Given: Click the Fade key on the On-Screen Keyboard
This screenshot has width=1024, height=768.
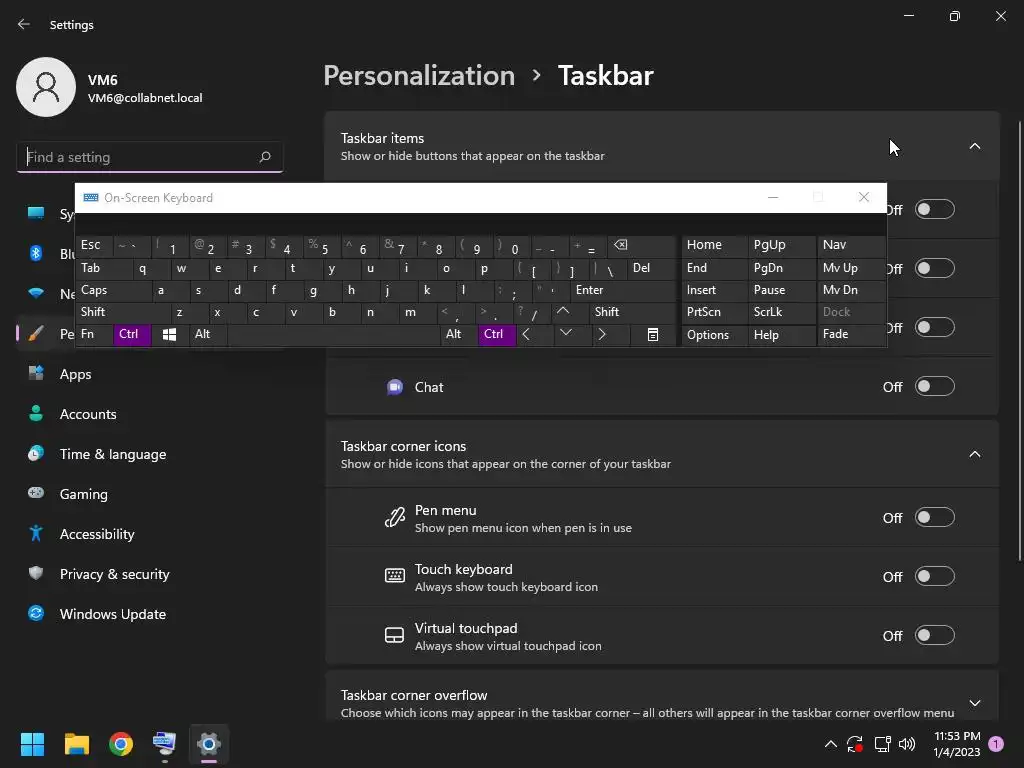Looking at the screenshot, I should (x=851, y=334).
